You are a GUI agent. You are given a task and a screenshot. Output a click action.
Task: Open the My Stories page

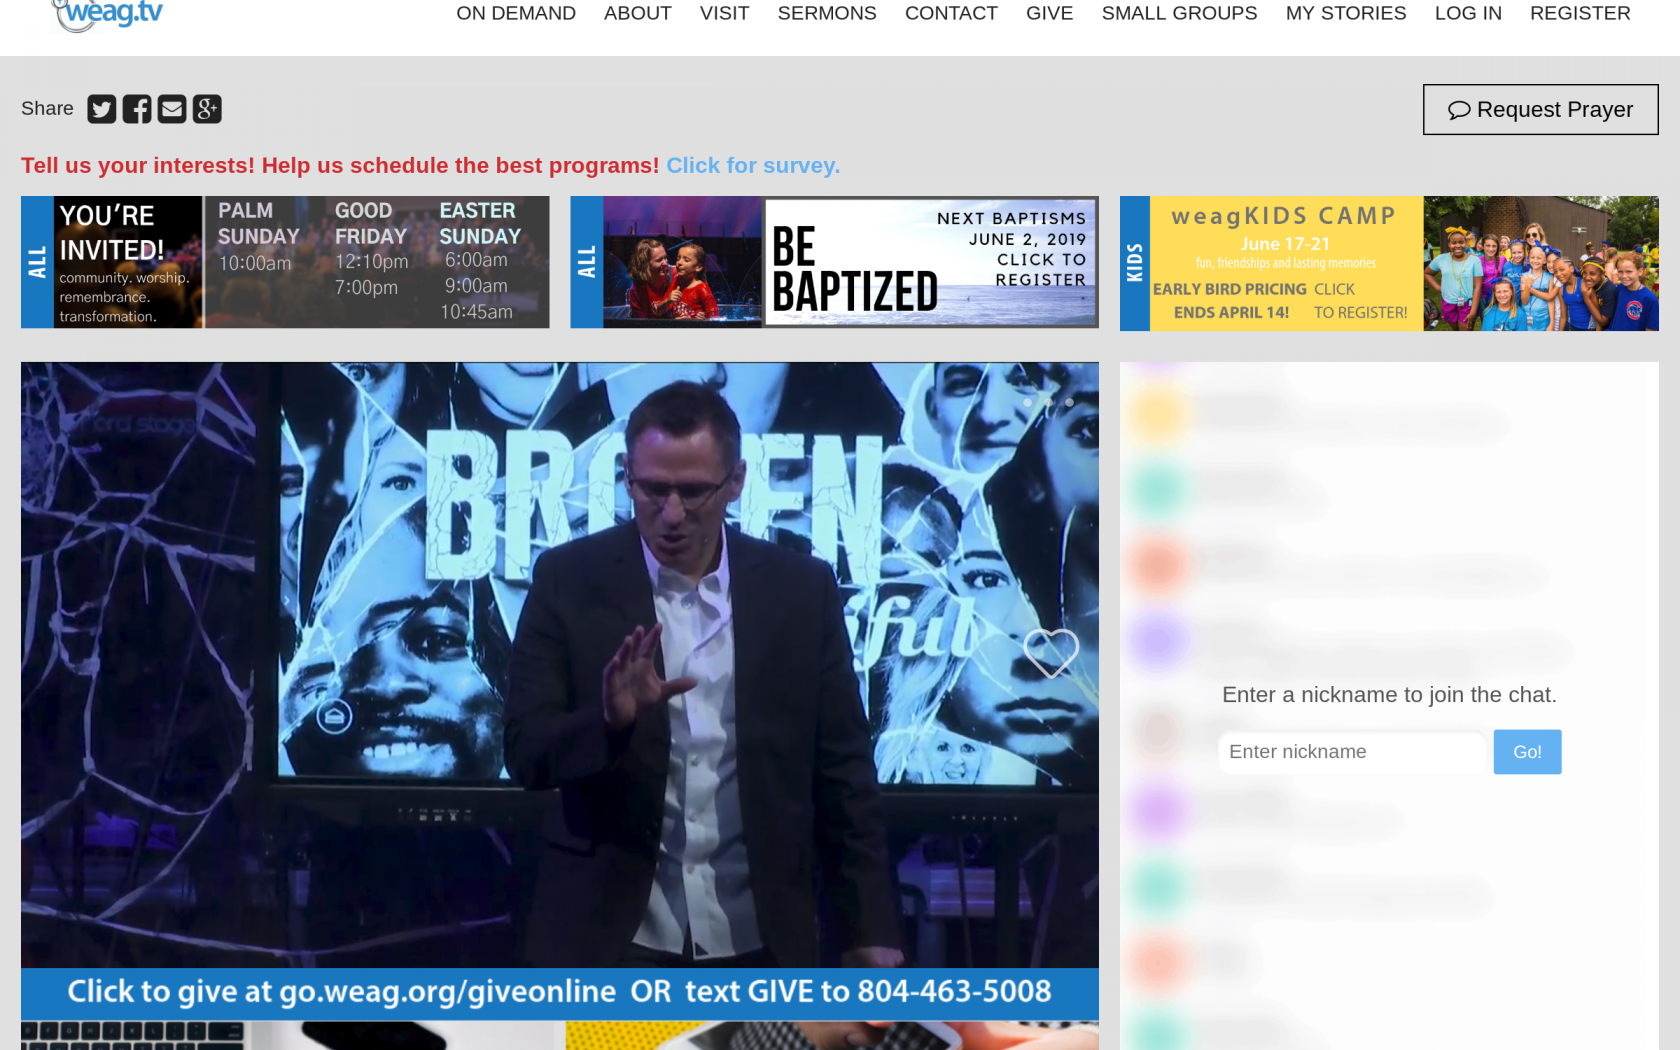[x=1346, y=14]
